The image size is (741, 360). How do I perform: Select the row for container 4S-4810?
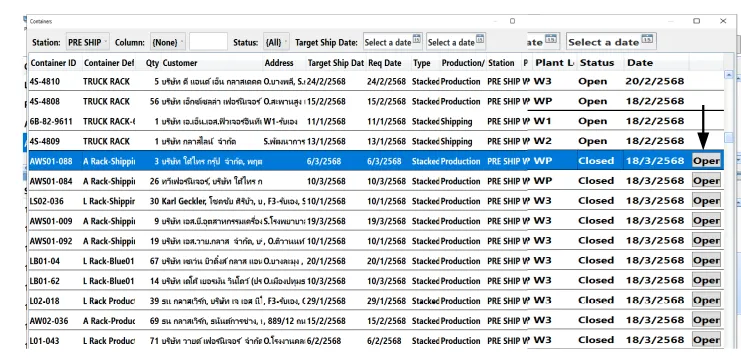pos(376,81)
